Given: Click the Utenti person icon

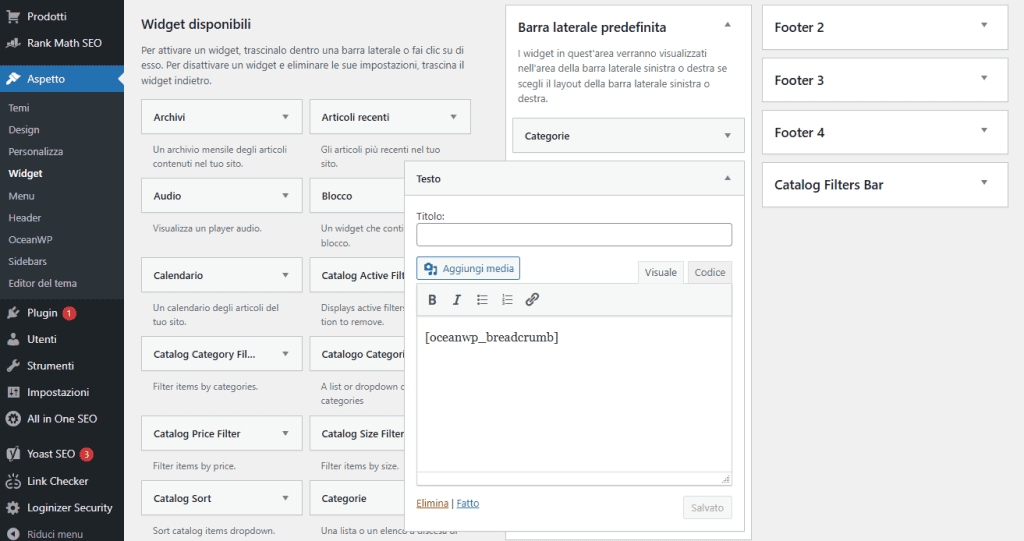Looking at the screenshot, I should tap(13, 339).
